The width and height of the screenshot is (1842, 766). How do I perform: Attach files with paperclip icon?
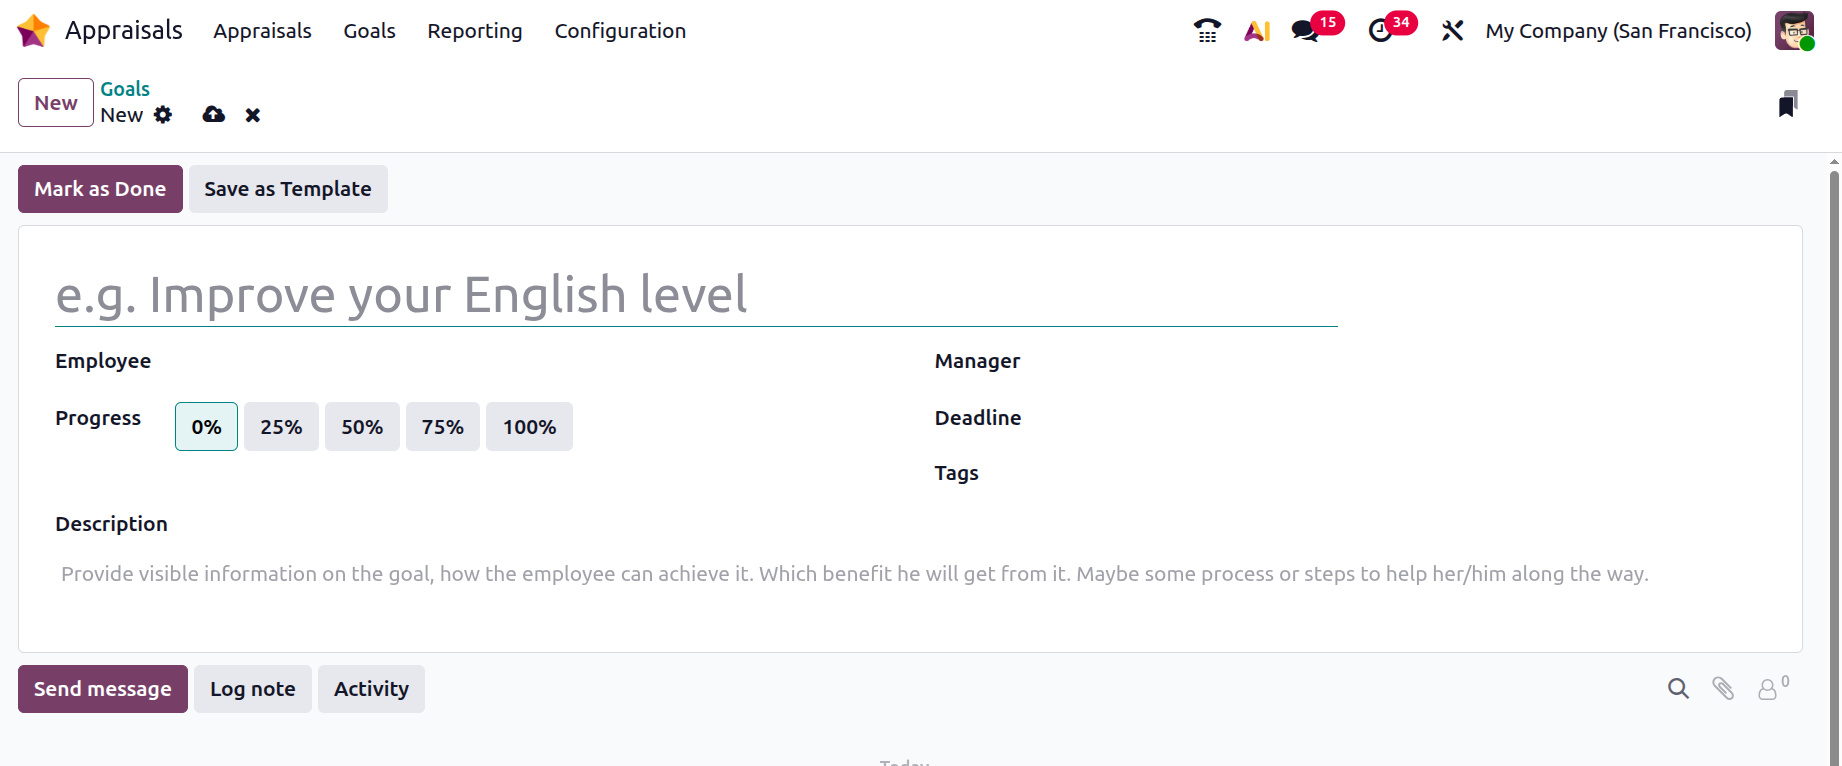[1723, 688]
